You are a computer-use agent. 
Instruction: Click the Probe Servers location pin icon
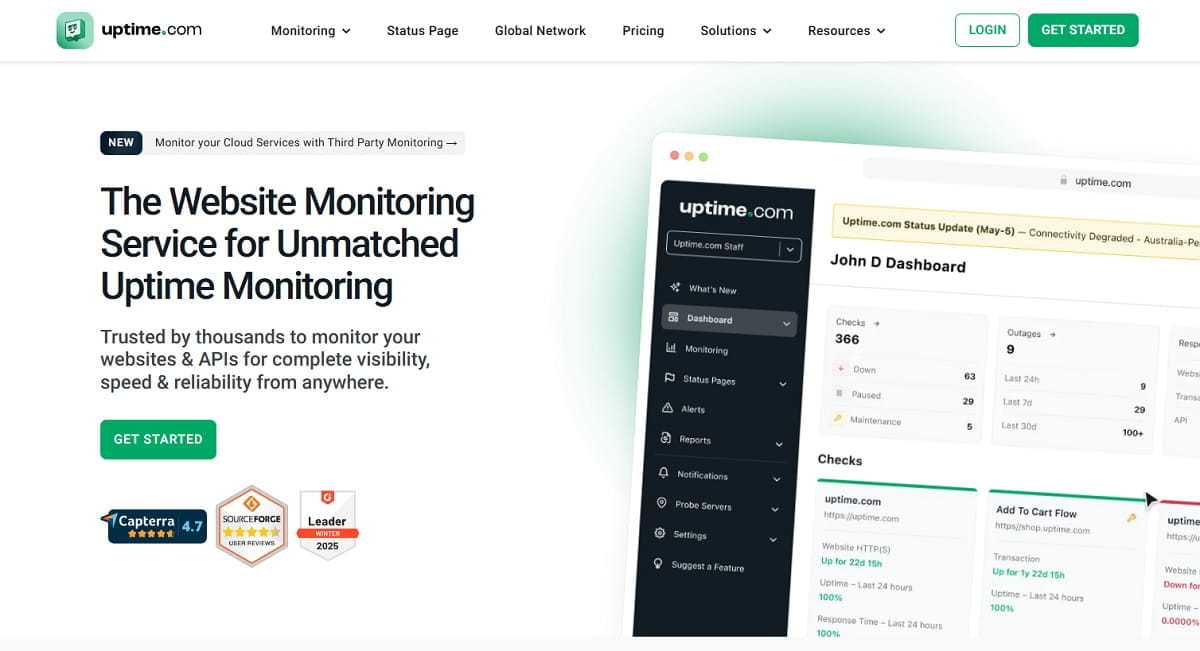661,503
